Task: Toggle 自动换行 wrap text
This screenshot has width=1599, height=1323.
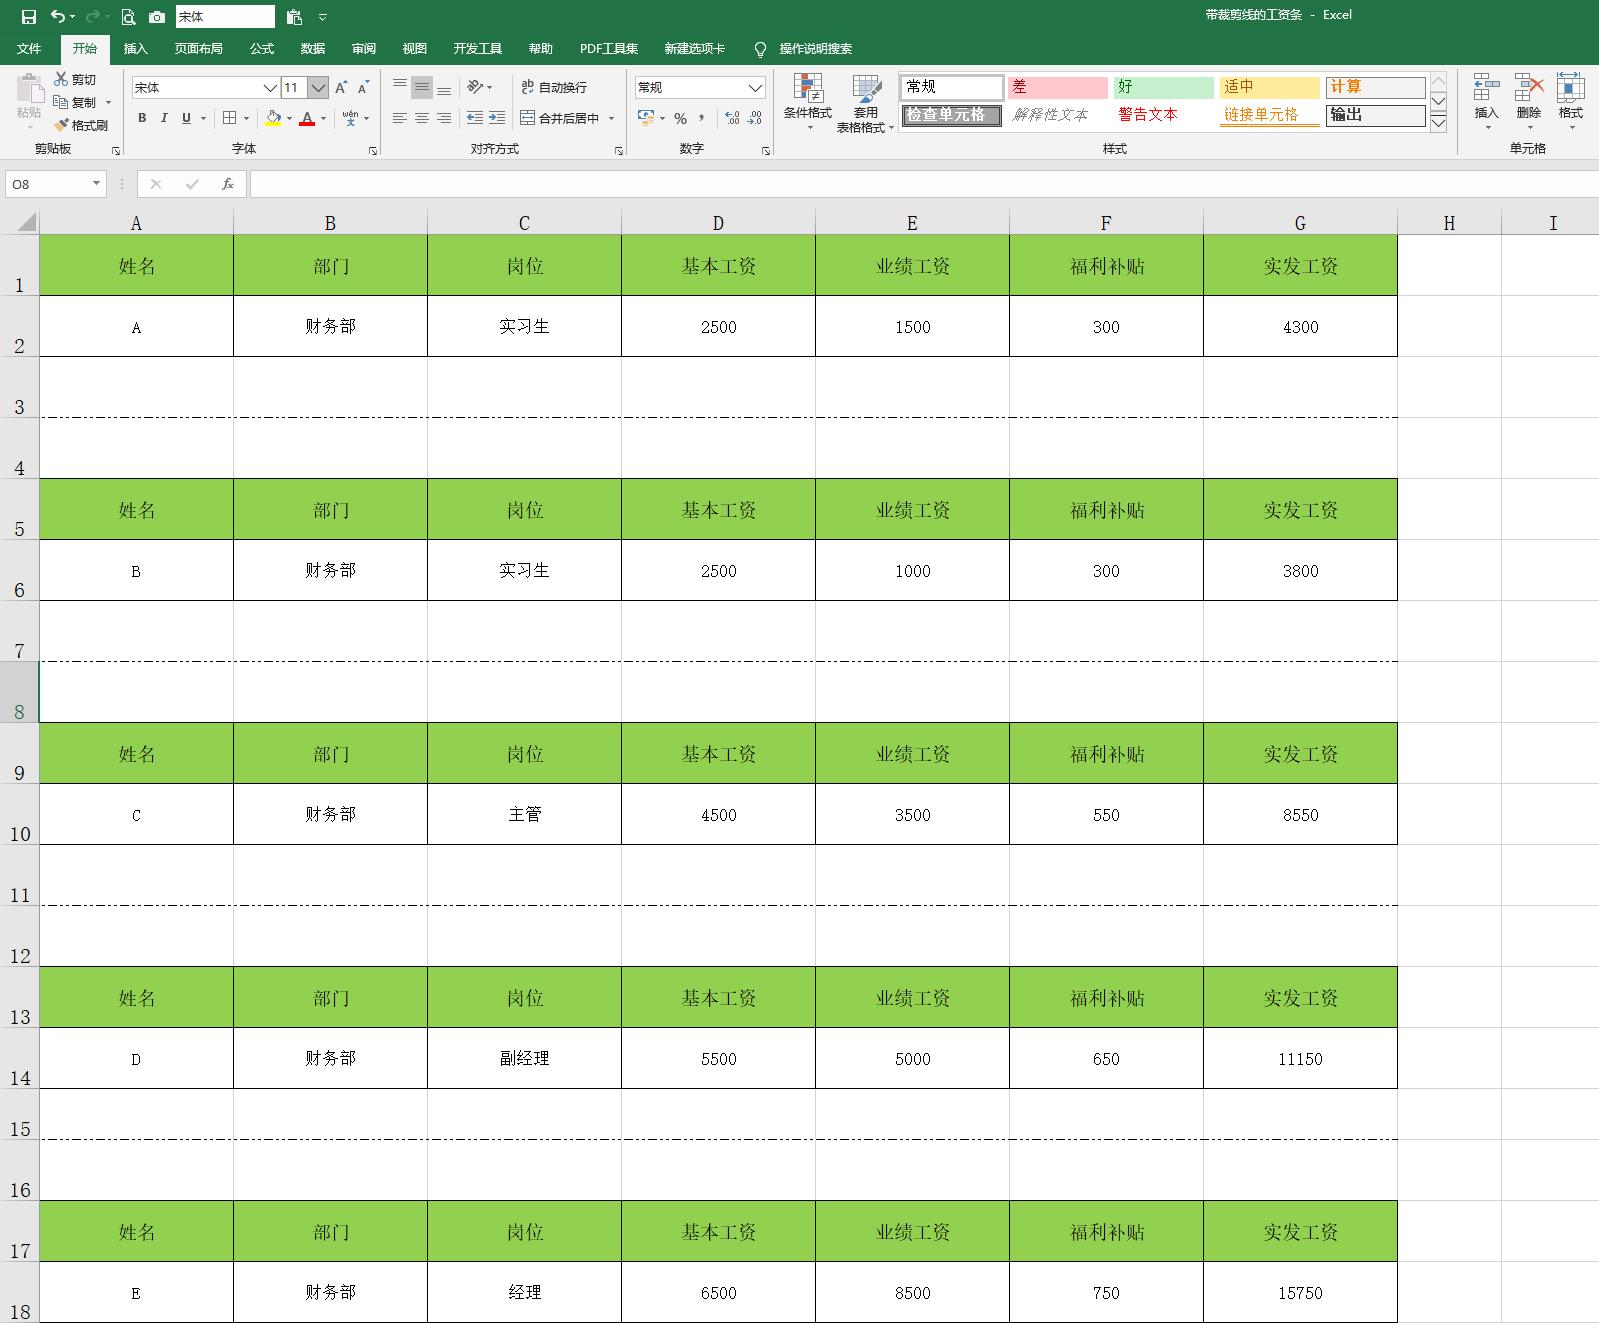Action: tap(554, 87)
